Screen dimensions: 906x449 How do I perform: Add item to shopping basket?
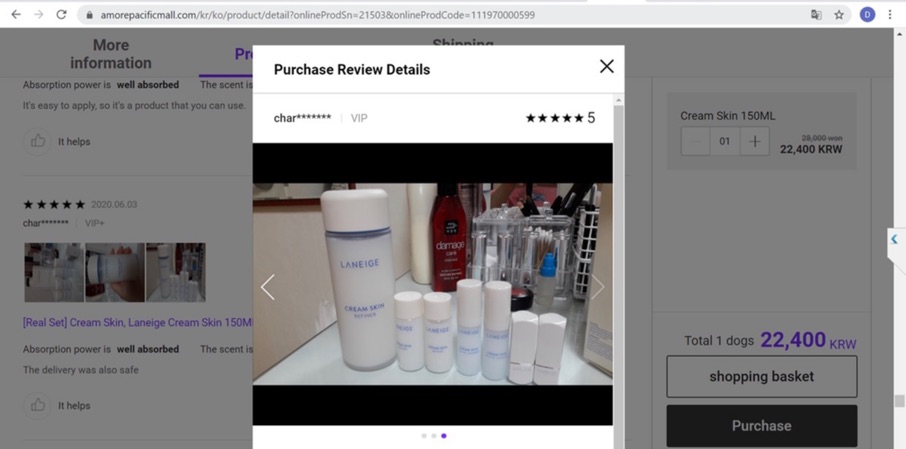761,377
